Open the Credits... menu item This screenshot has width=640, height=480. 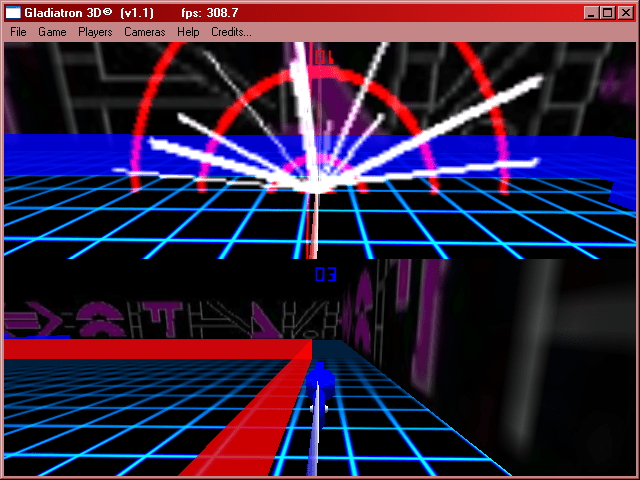tap(231, 32)
